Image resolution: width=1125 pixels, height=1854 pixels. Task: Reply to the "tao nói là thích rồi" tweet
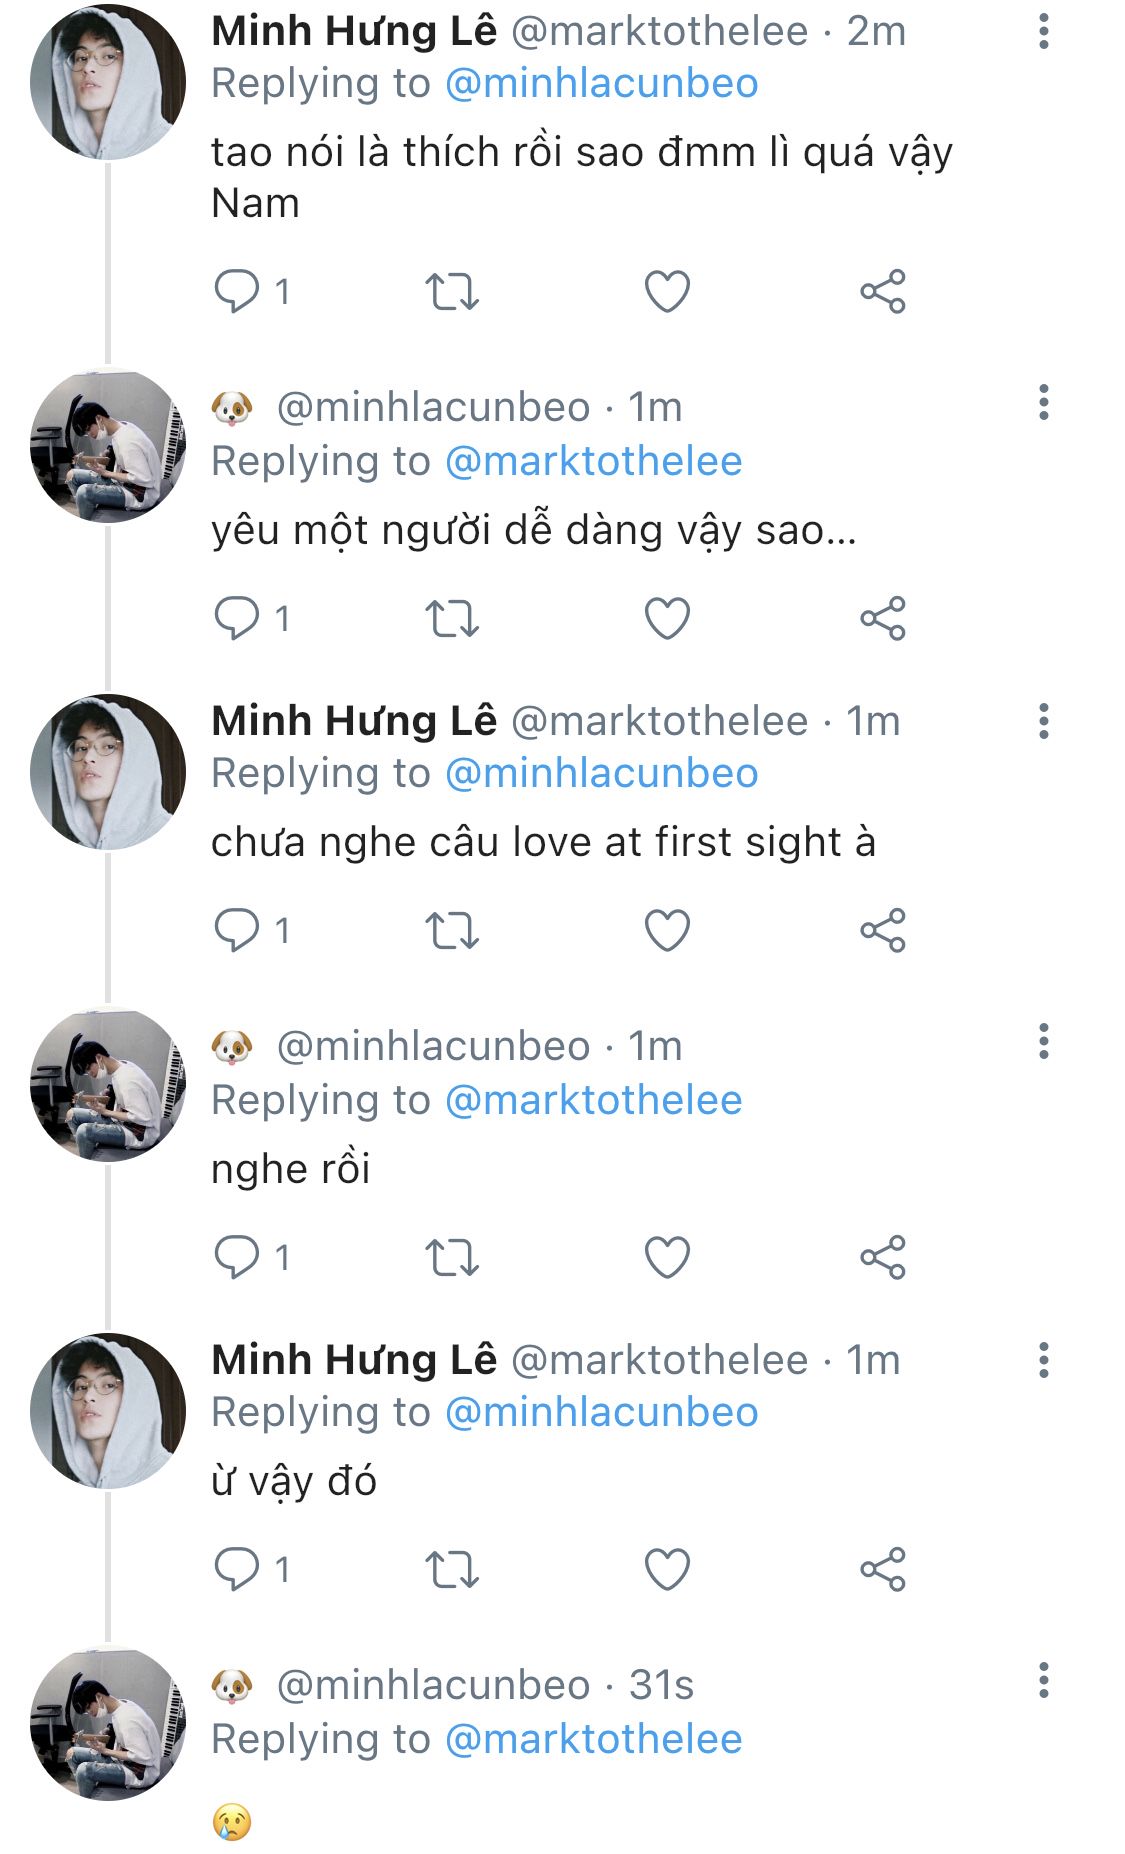tap(237, 291)
